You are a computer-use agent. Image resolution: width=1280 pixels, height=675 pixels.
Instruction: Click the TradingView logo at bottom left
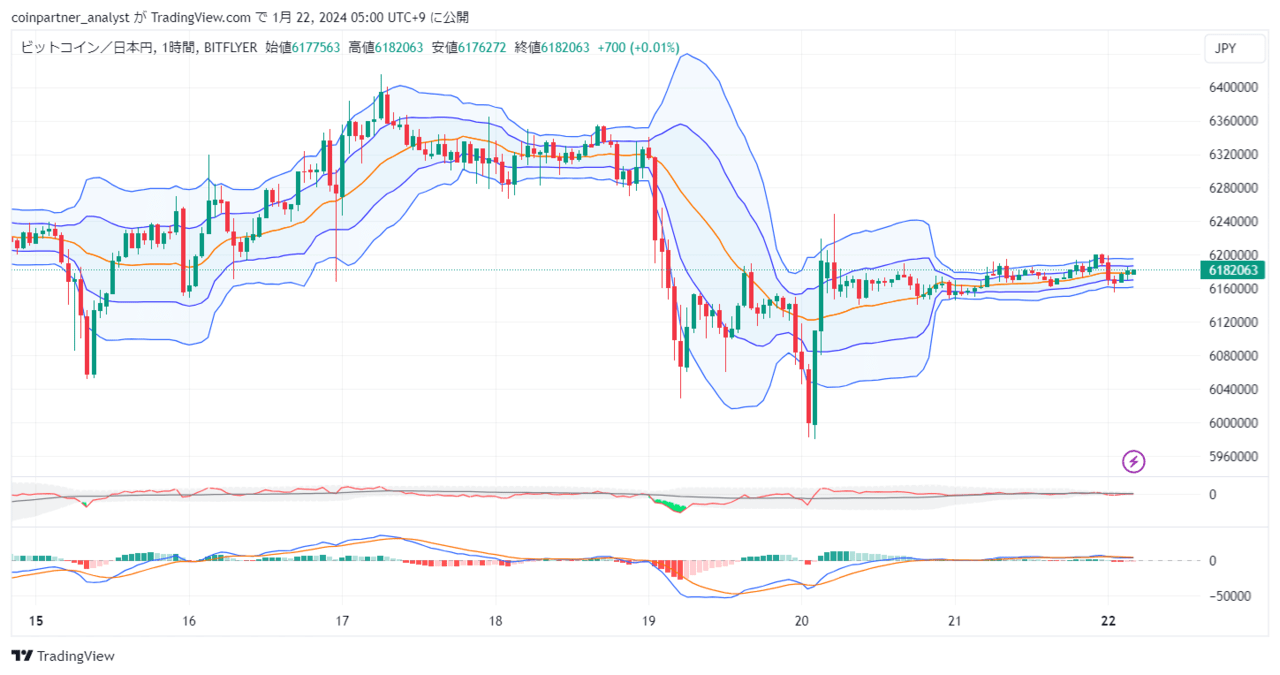click(63, 656)
